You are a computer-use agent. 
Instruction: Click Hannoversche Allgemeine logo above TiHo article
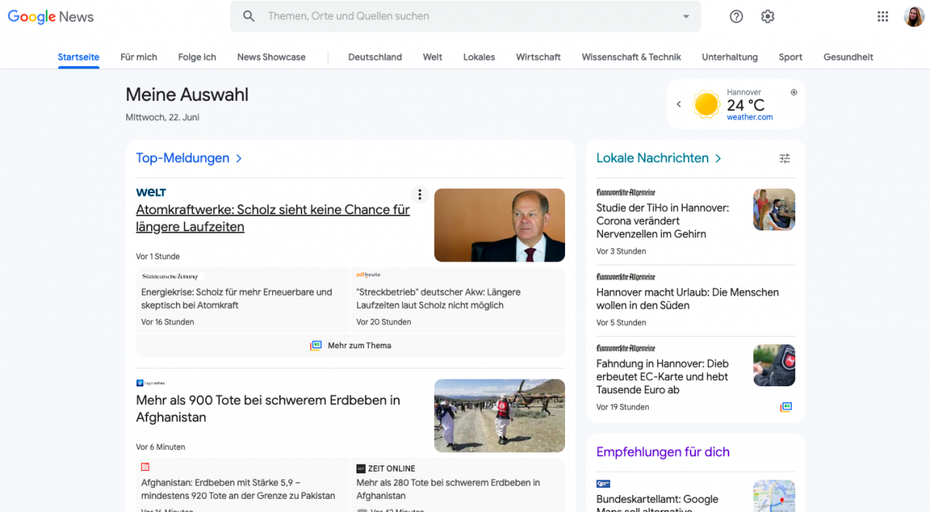tap(626, 192)
